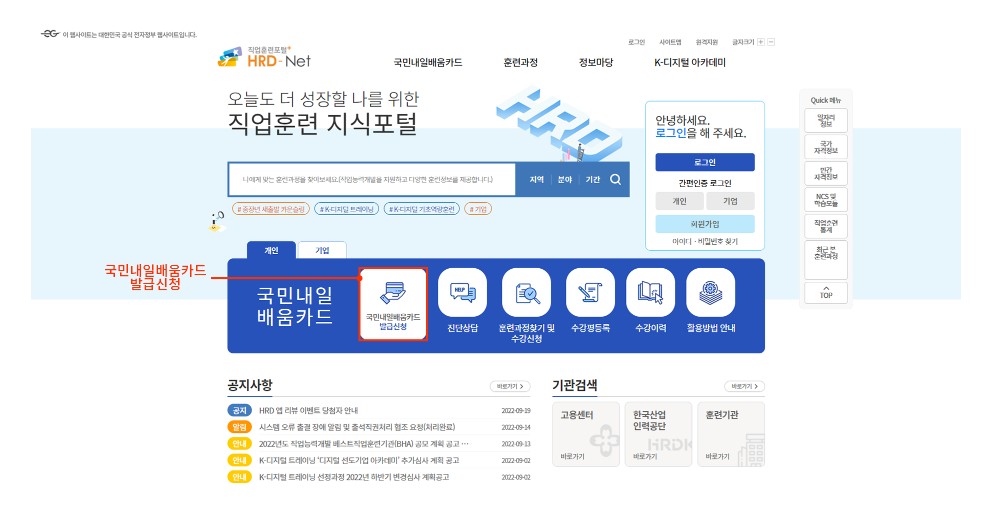Open NCS 및 학습모듈 quick menu item
This screenshot has width=987, height=505.
click(826, 200)
